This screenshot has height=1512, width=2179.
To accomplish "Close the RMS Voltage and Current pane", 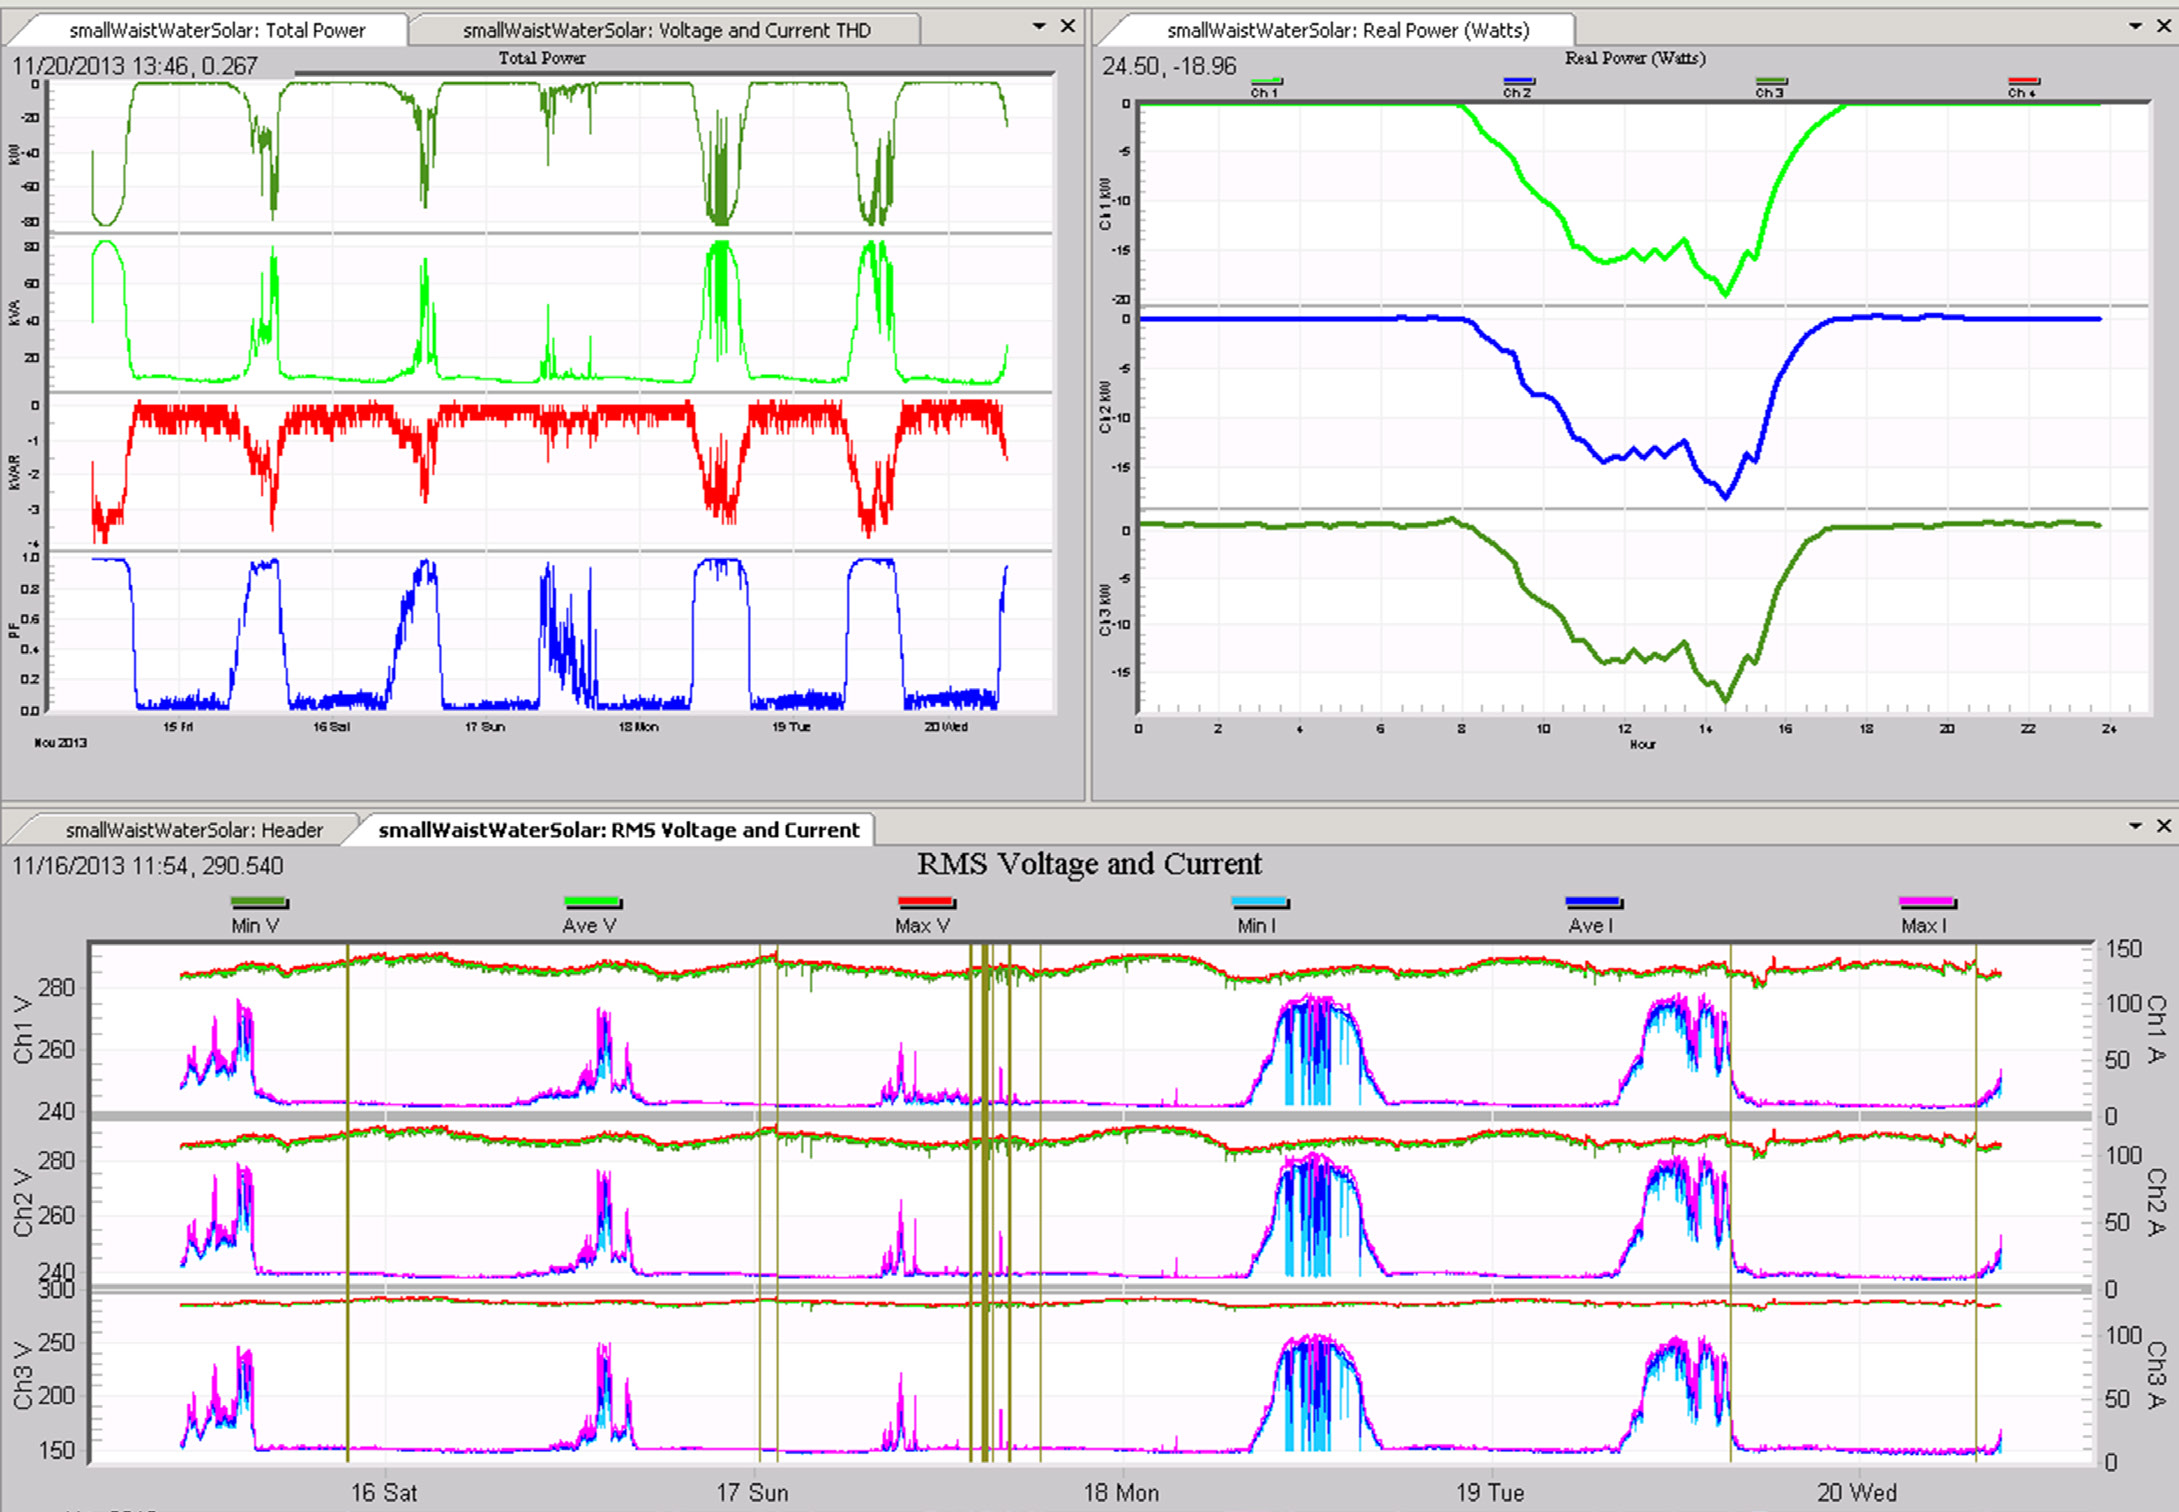I will pos(2164,826).
